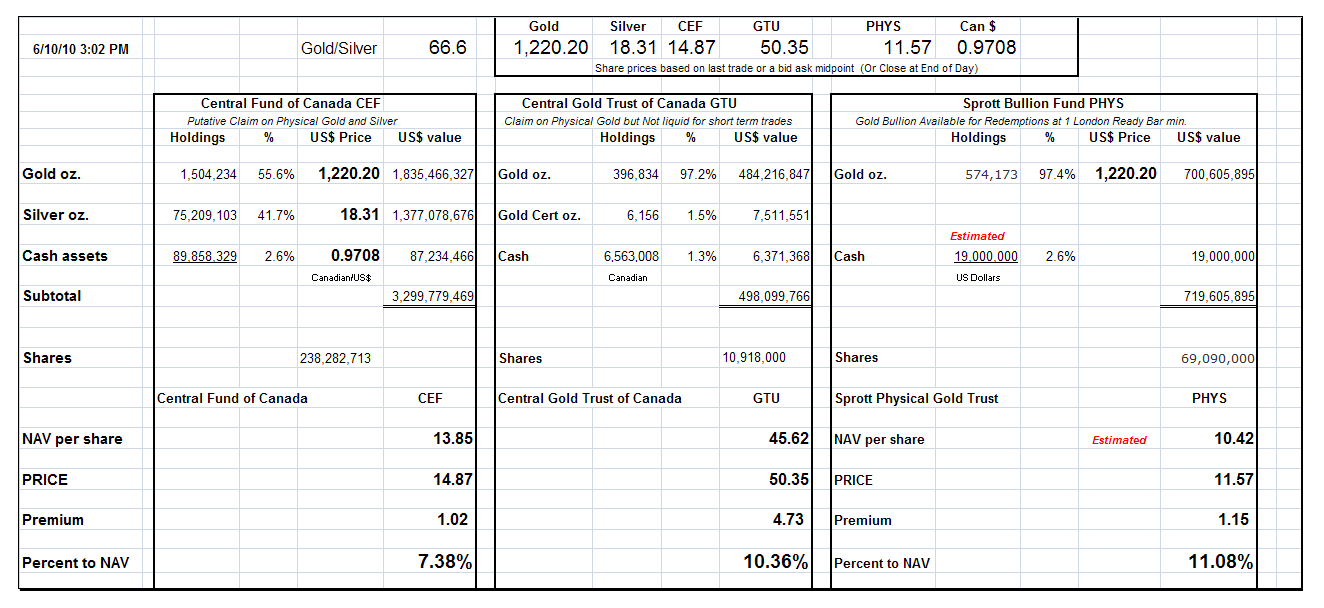Select GTU gold cert value 7,511,551

(782, 215)
